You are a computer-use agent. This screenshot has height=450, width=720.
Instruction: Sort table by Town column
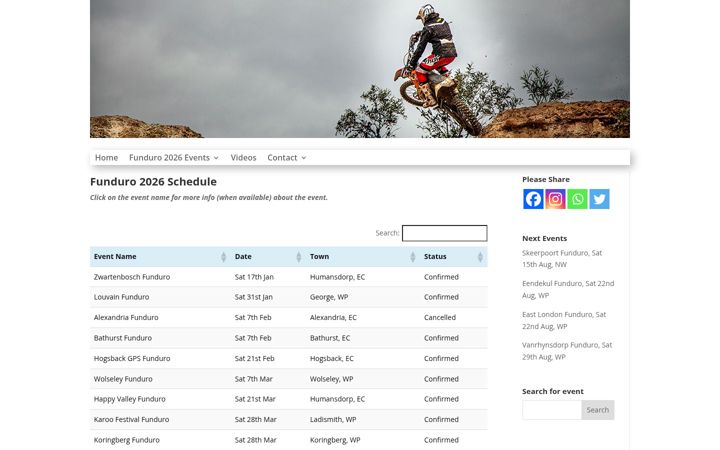(x=363, y=257)
